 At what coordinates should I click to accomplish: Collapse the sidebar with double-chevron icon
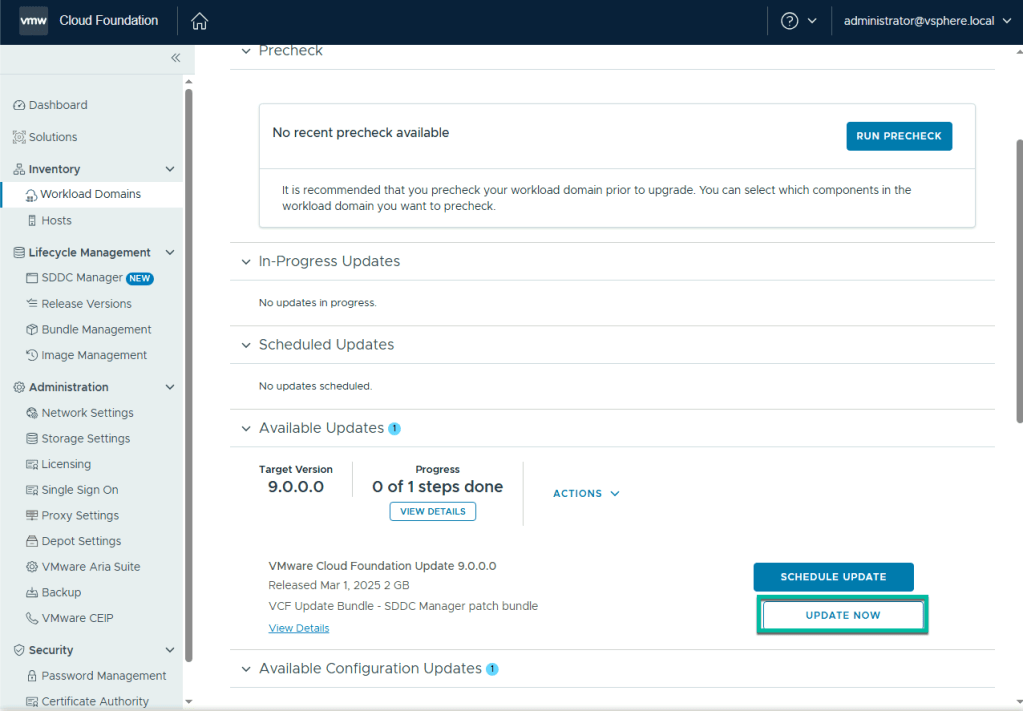click(175, 58)
